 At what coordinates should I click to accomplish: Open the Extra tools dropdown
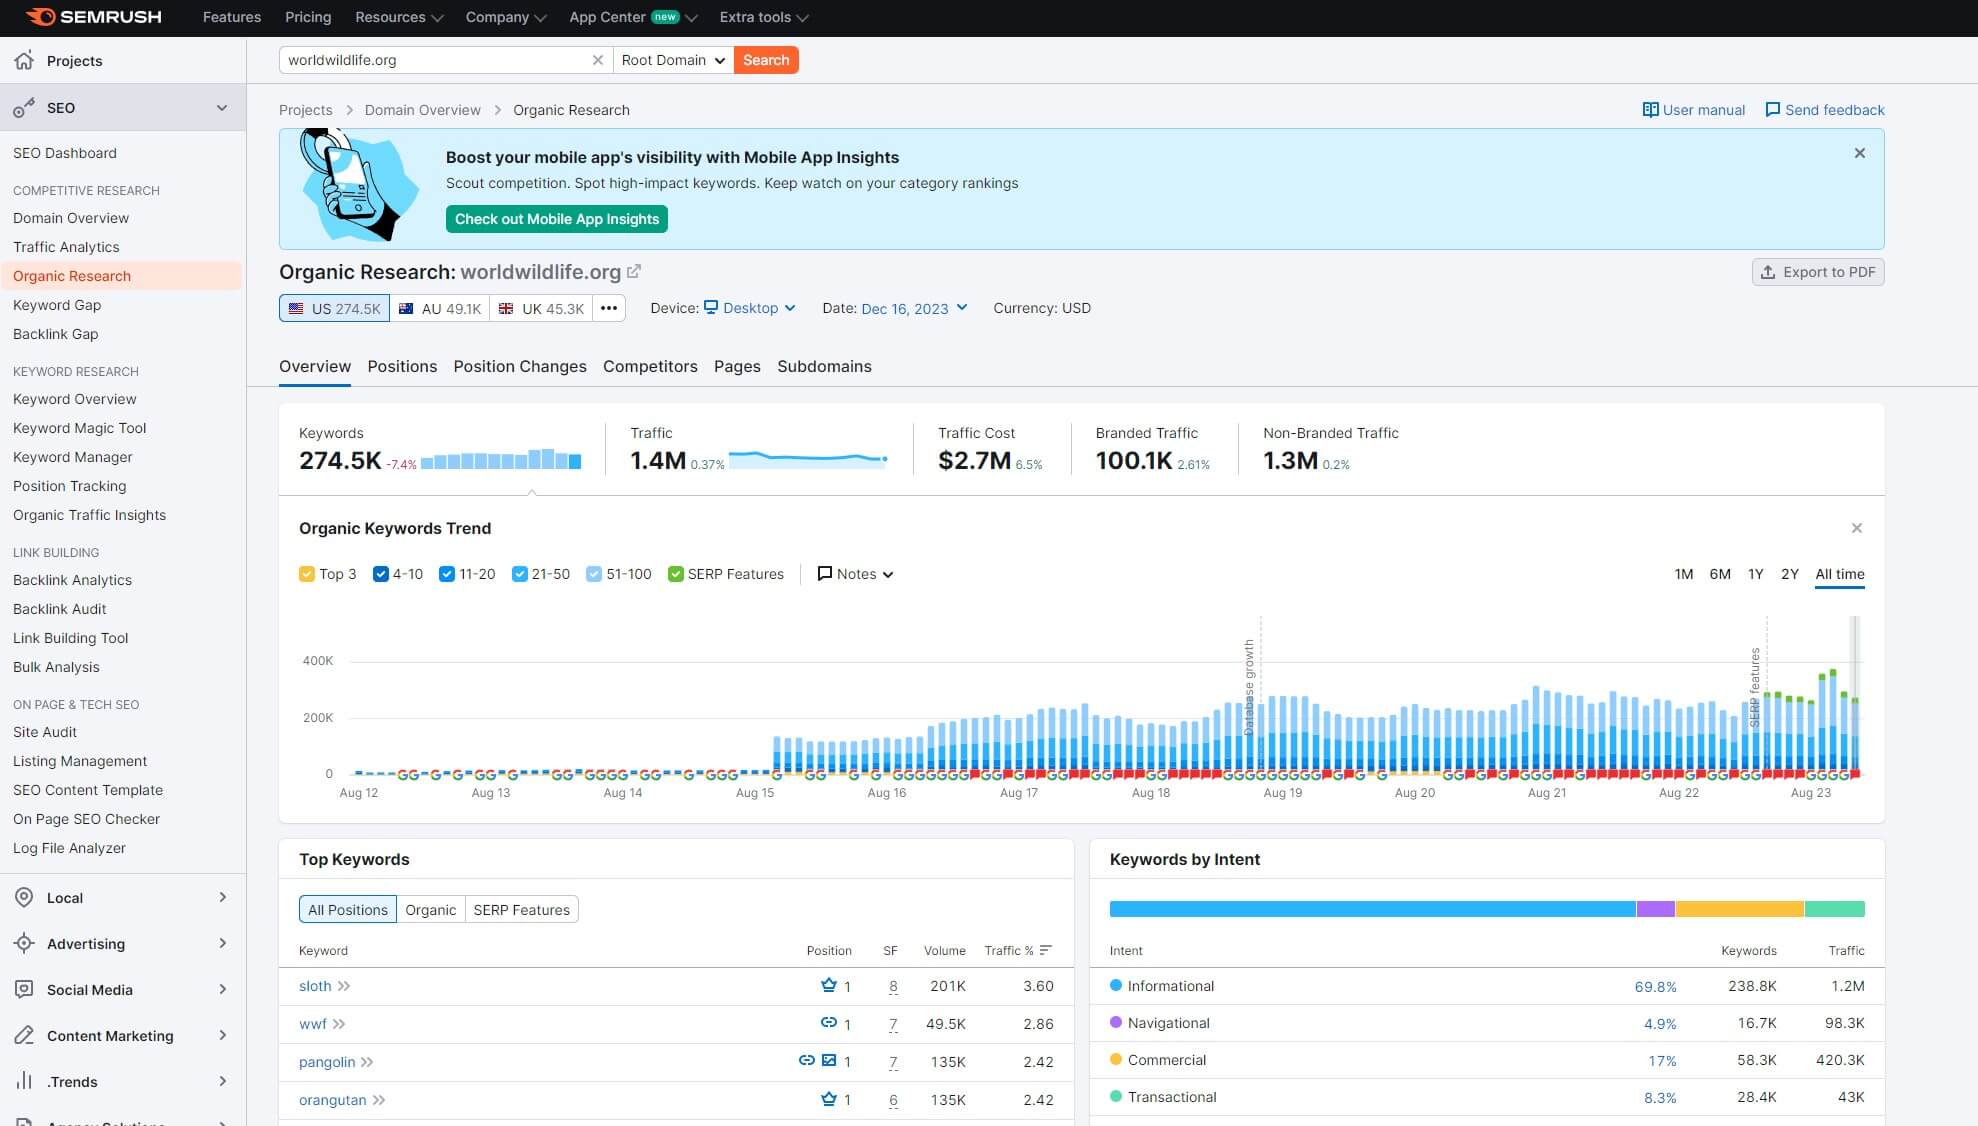point(764,17)
